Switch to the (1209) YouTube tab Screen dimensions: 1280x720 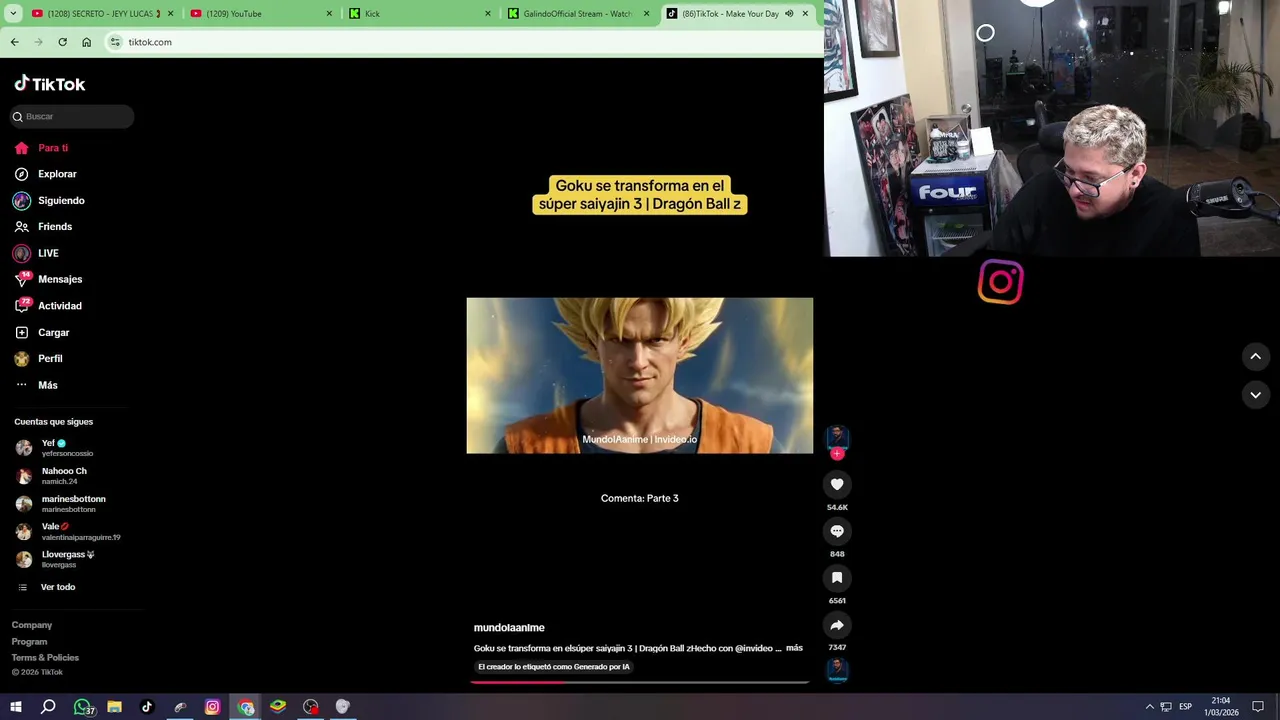coord(260,14)
